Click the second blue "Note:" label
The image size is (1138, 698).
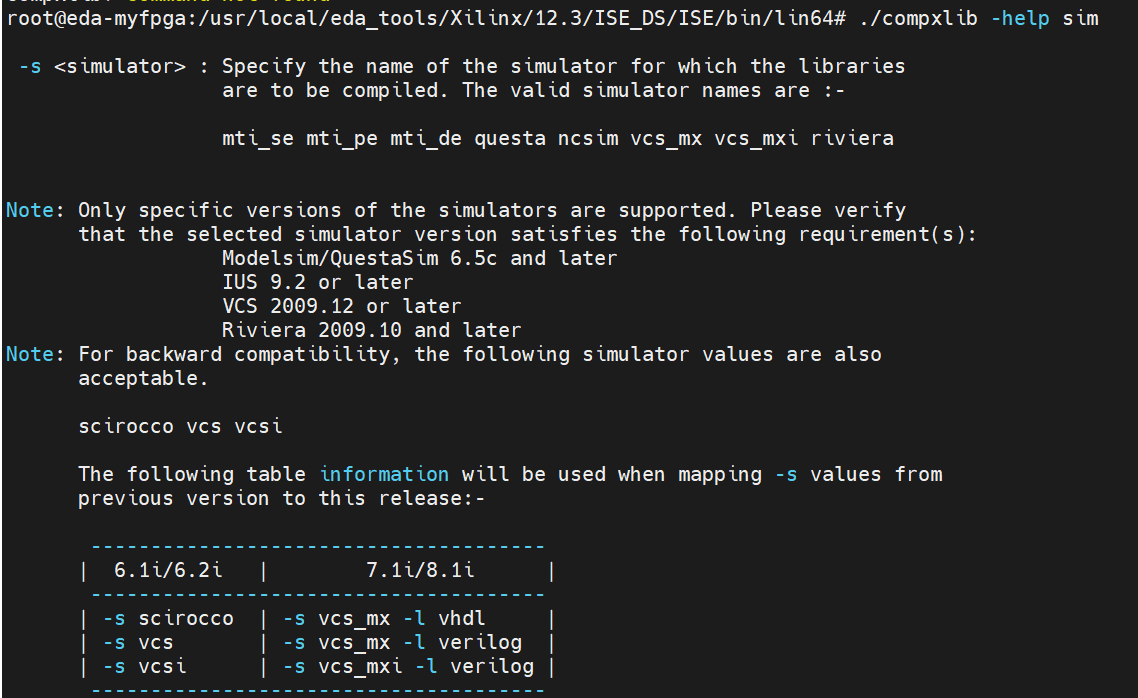click(35, 354)
